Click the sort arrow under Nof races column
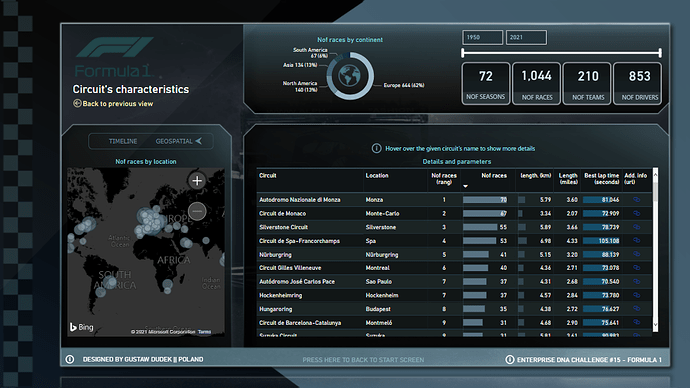This screenshot has height=388, width=690. click(x=465, y=186)
